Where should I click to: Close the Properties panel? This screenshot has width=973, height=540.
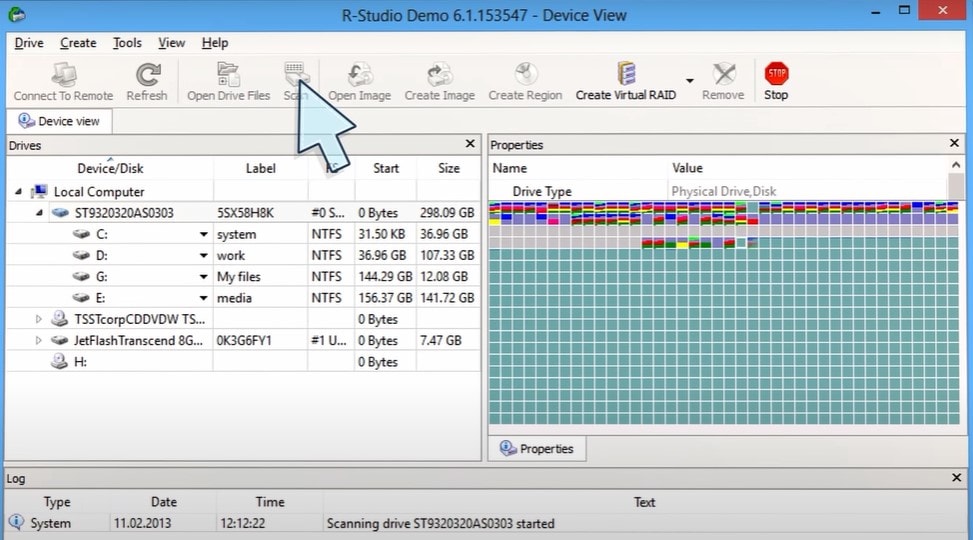pyautogui.click(x=954, y=143)
